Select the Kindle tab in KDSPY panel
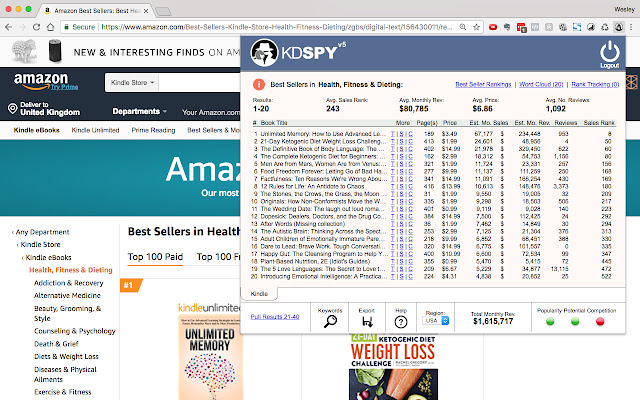Image resolution: width=640 pixels, height=400 pixels. [259, 293]
